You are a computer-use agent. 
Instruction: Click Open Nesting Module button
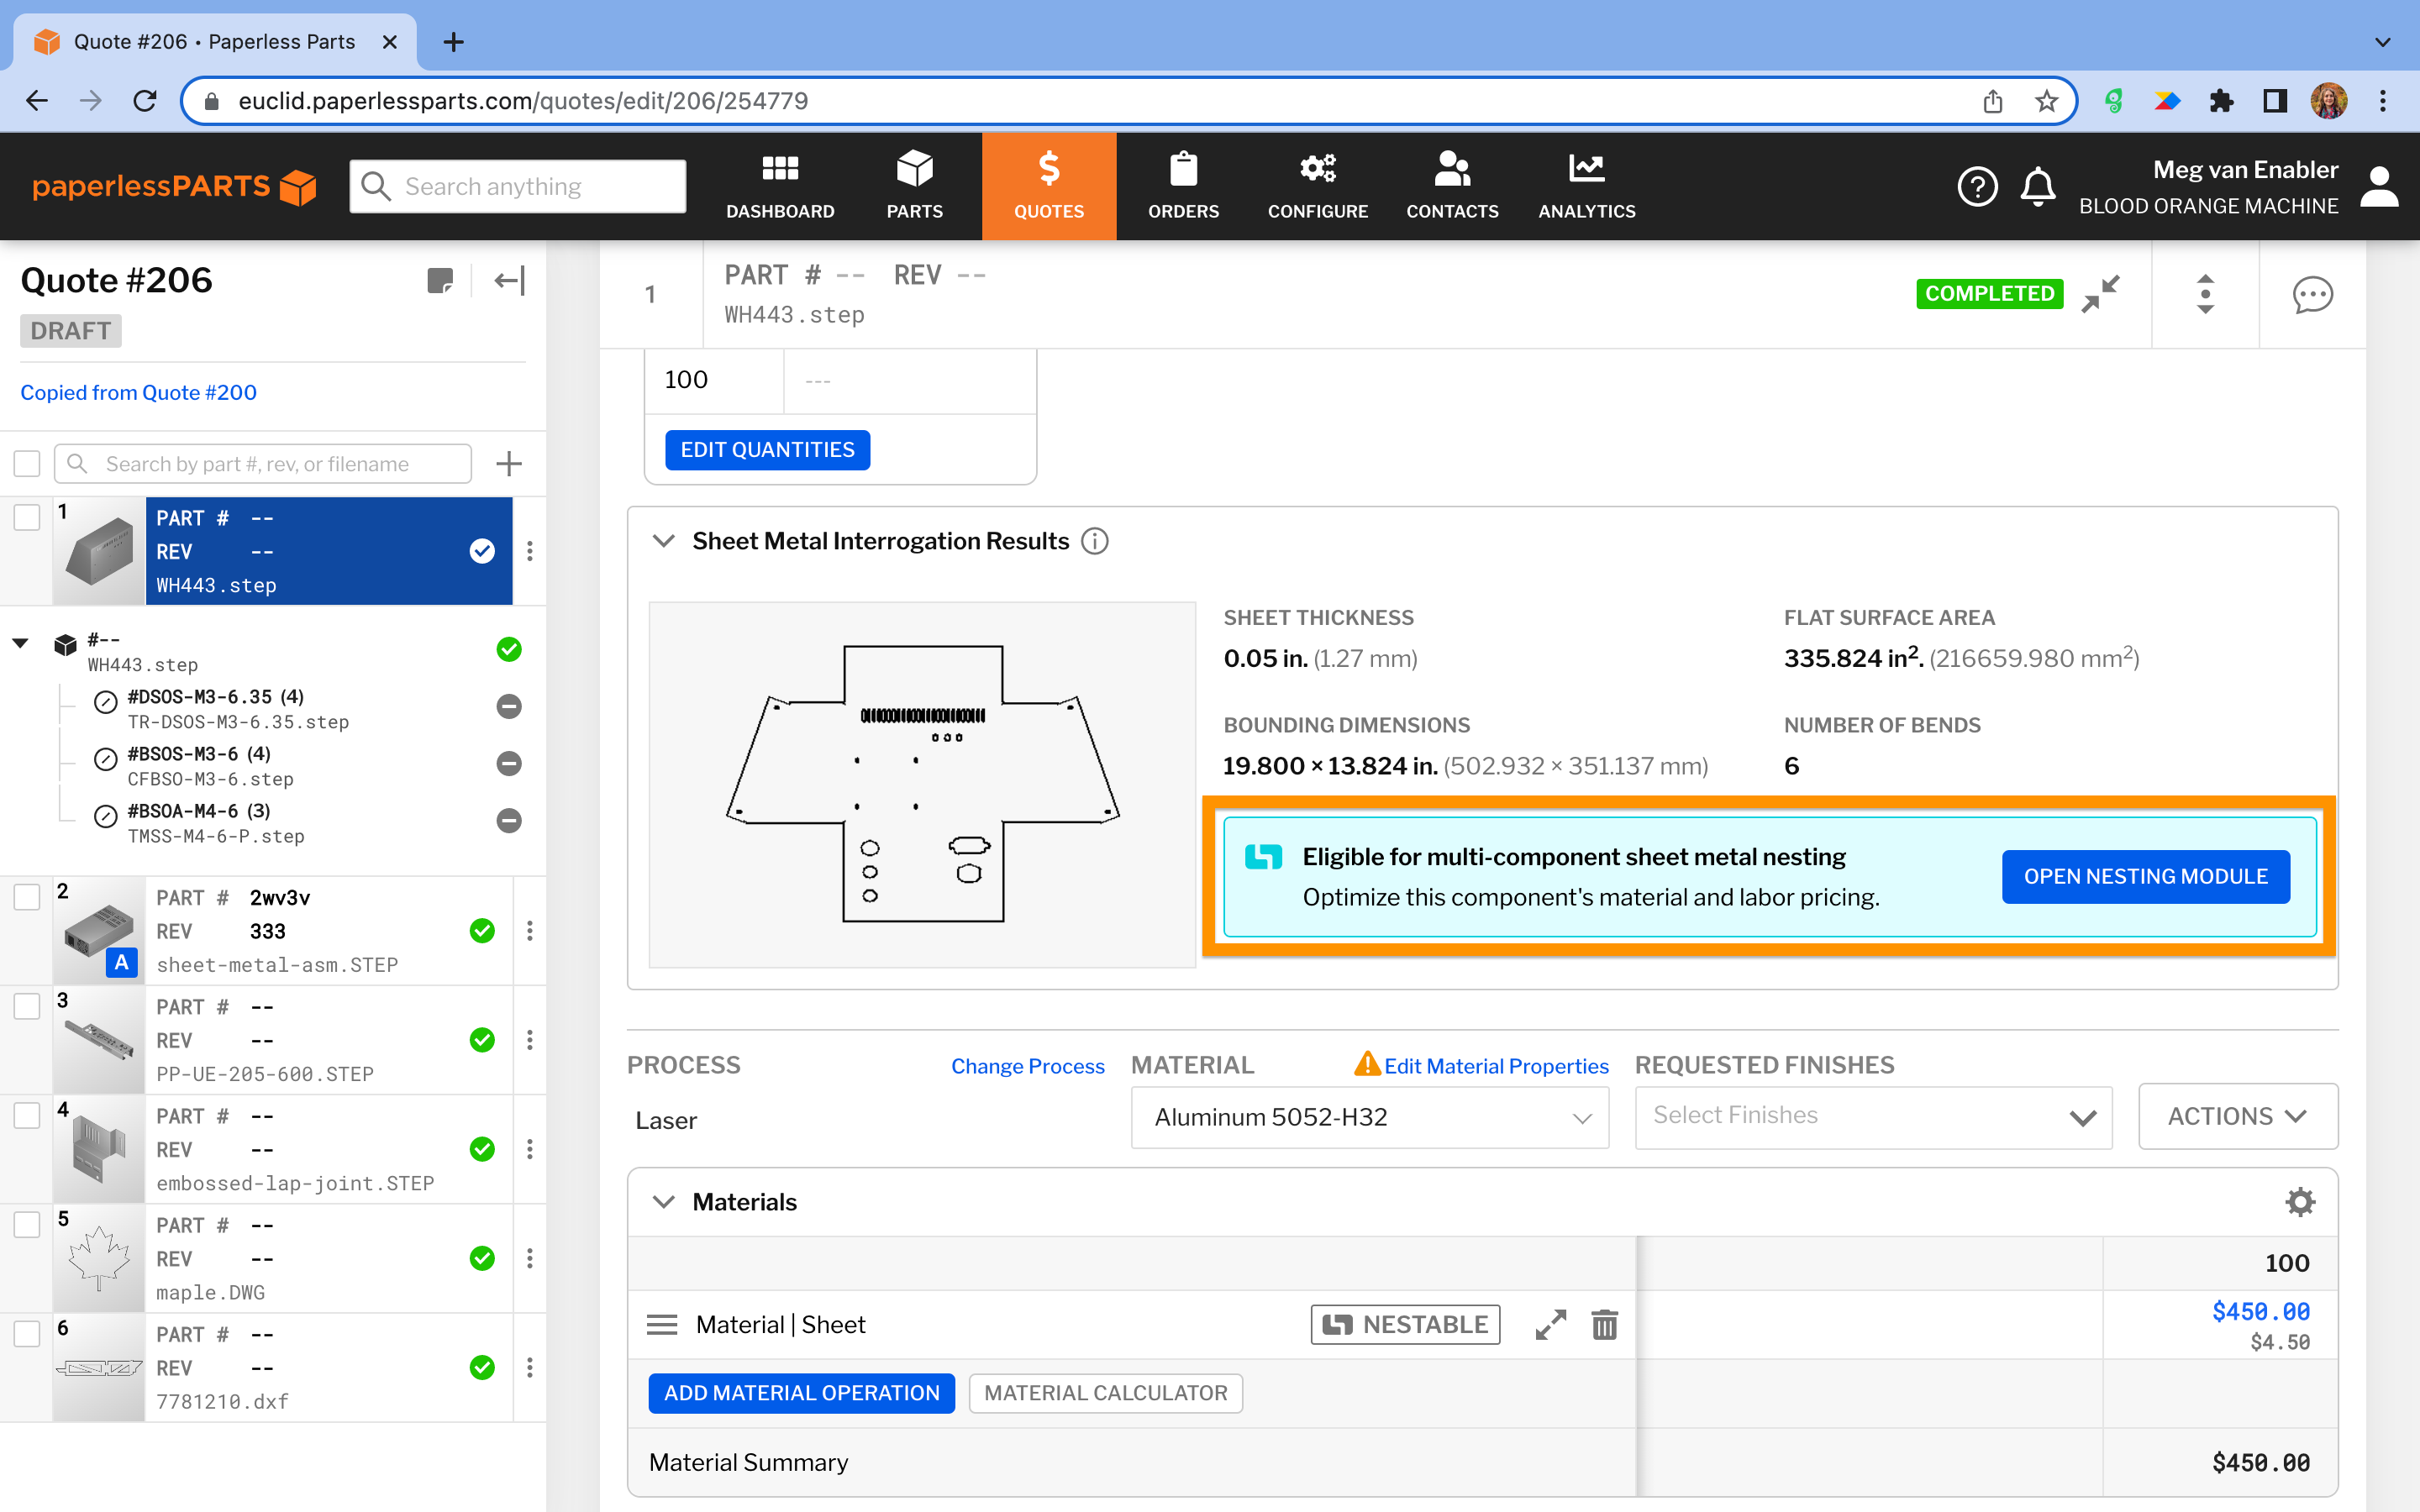click(x=2145, y=877)
